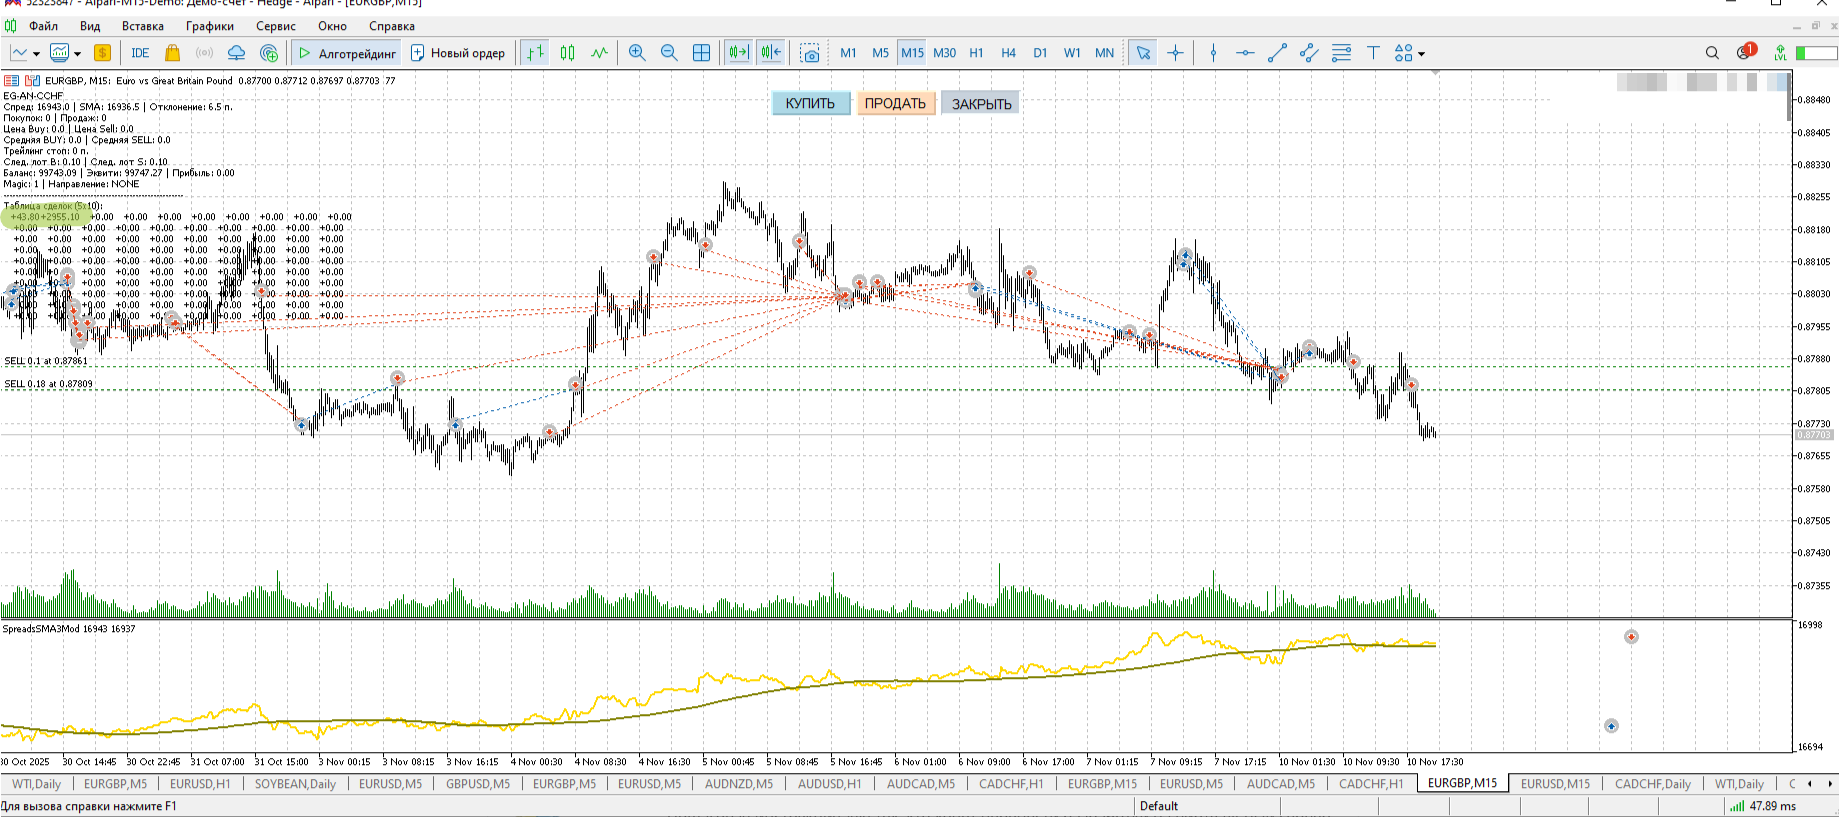
Task: Open the MQL5 IDE editor
Action: 140,53
